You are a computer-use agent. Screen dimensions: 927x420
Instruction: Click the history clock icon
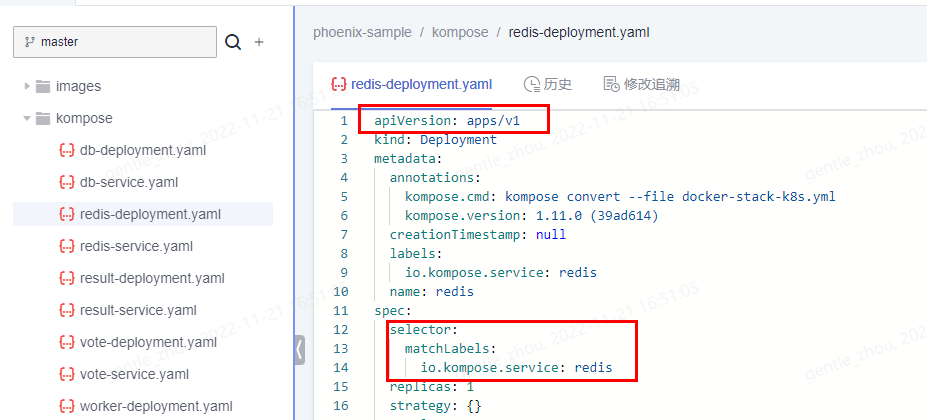click(x=532, y=84)
